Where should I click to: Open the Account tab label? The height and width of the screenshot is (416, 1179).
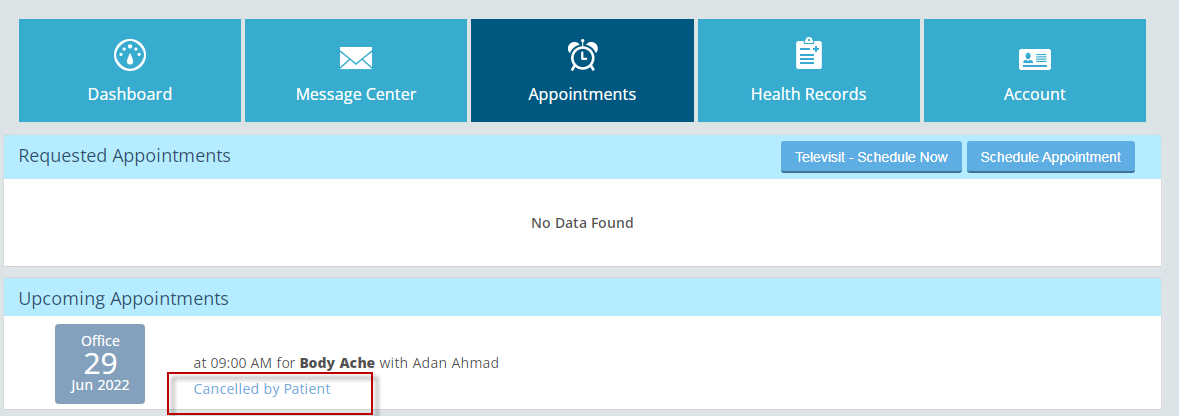tap(1035, 94)
